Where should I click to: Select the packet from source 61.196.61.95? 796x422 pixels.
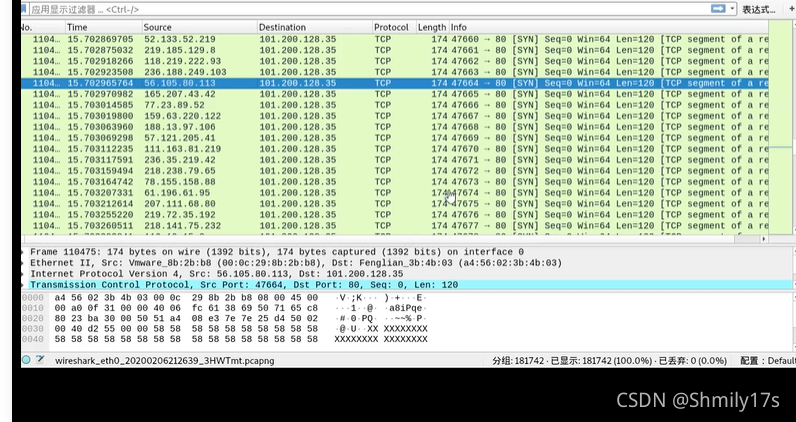pos(394,193)
